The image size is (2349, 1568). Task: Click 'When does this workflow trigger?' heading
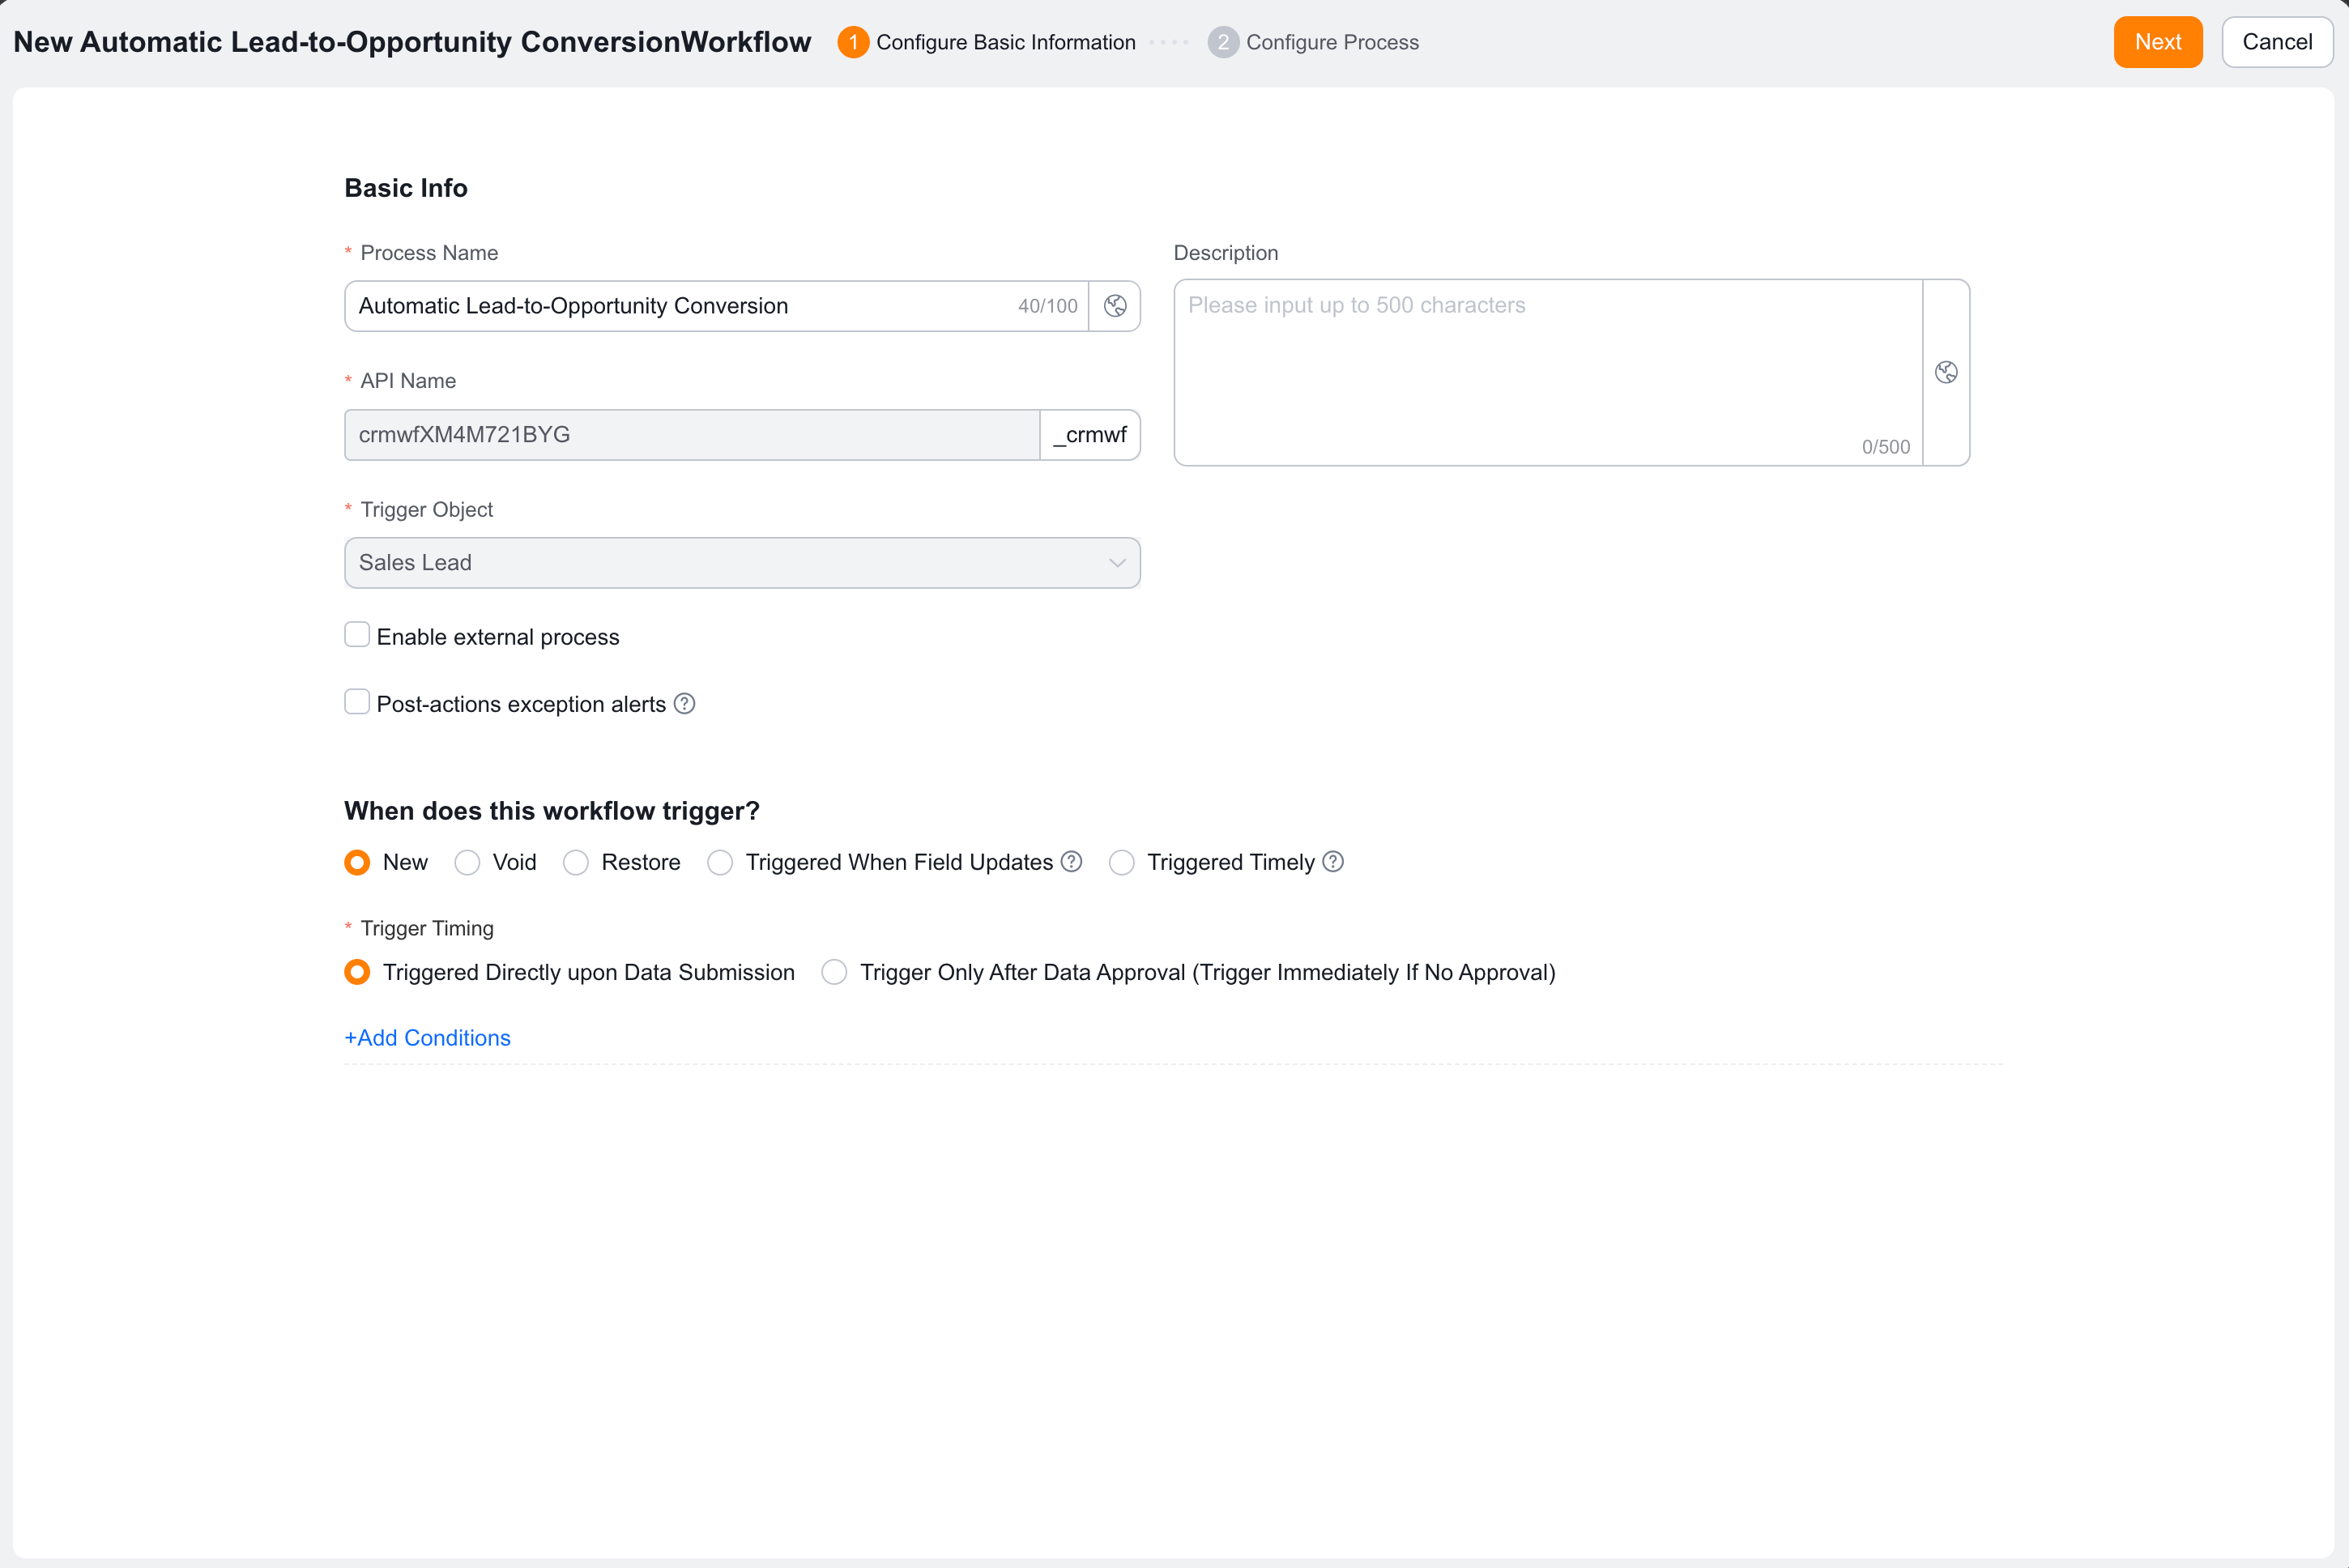click(x=552, y=811)
